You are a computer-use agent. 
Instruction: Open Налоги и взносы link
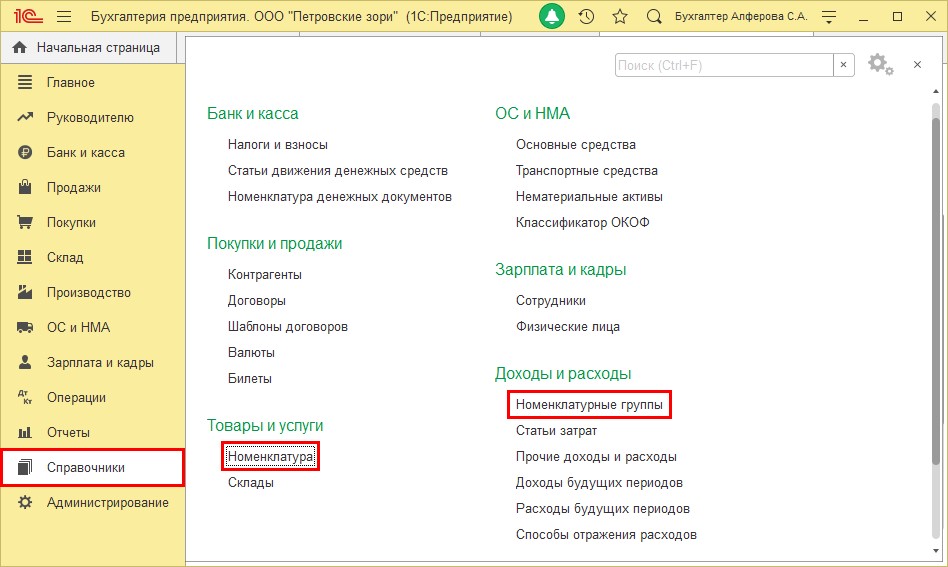click(278, 145)
